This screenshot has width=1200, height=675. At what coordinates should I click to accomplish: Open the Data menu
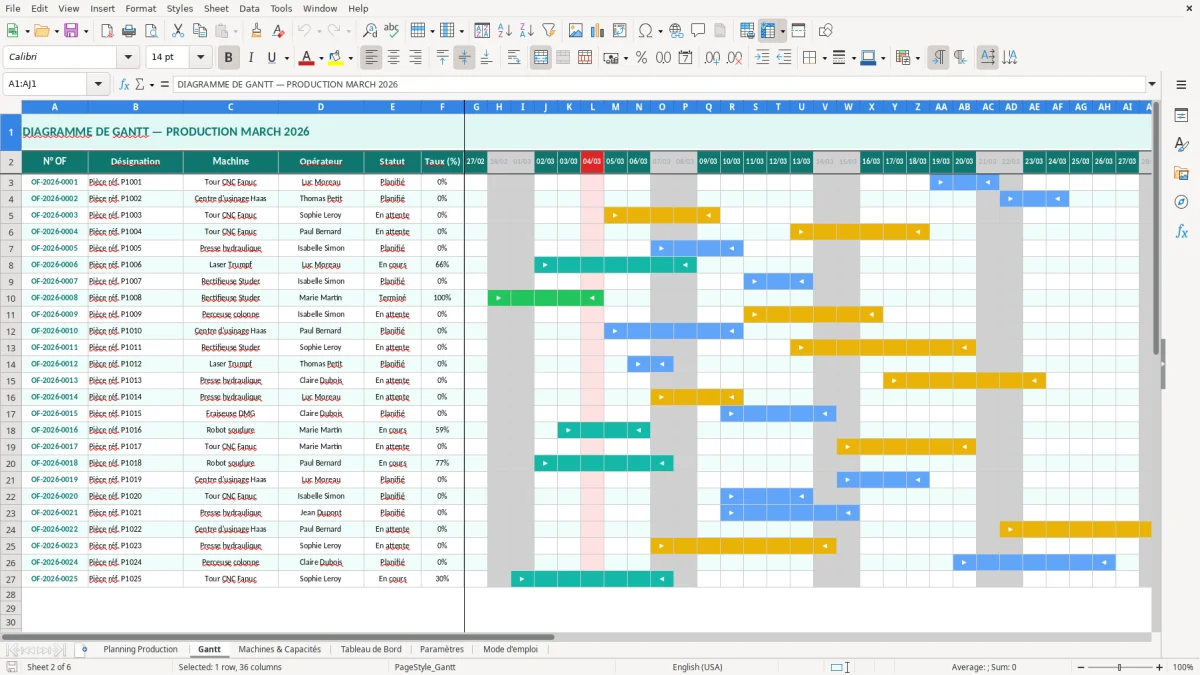[249, 8]
